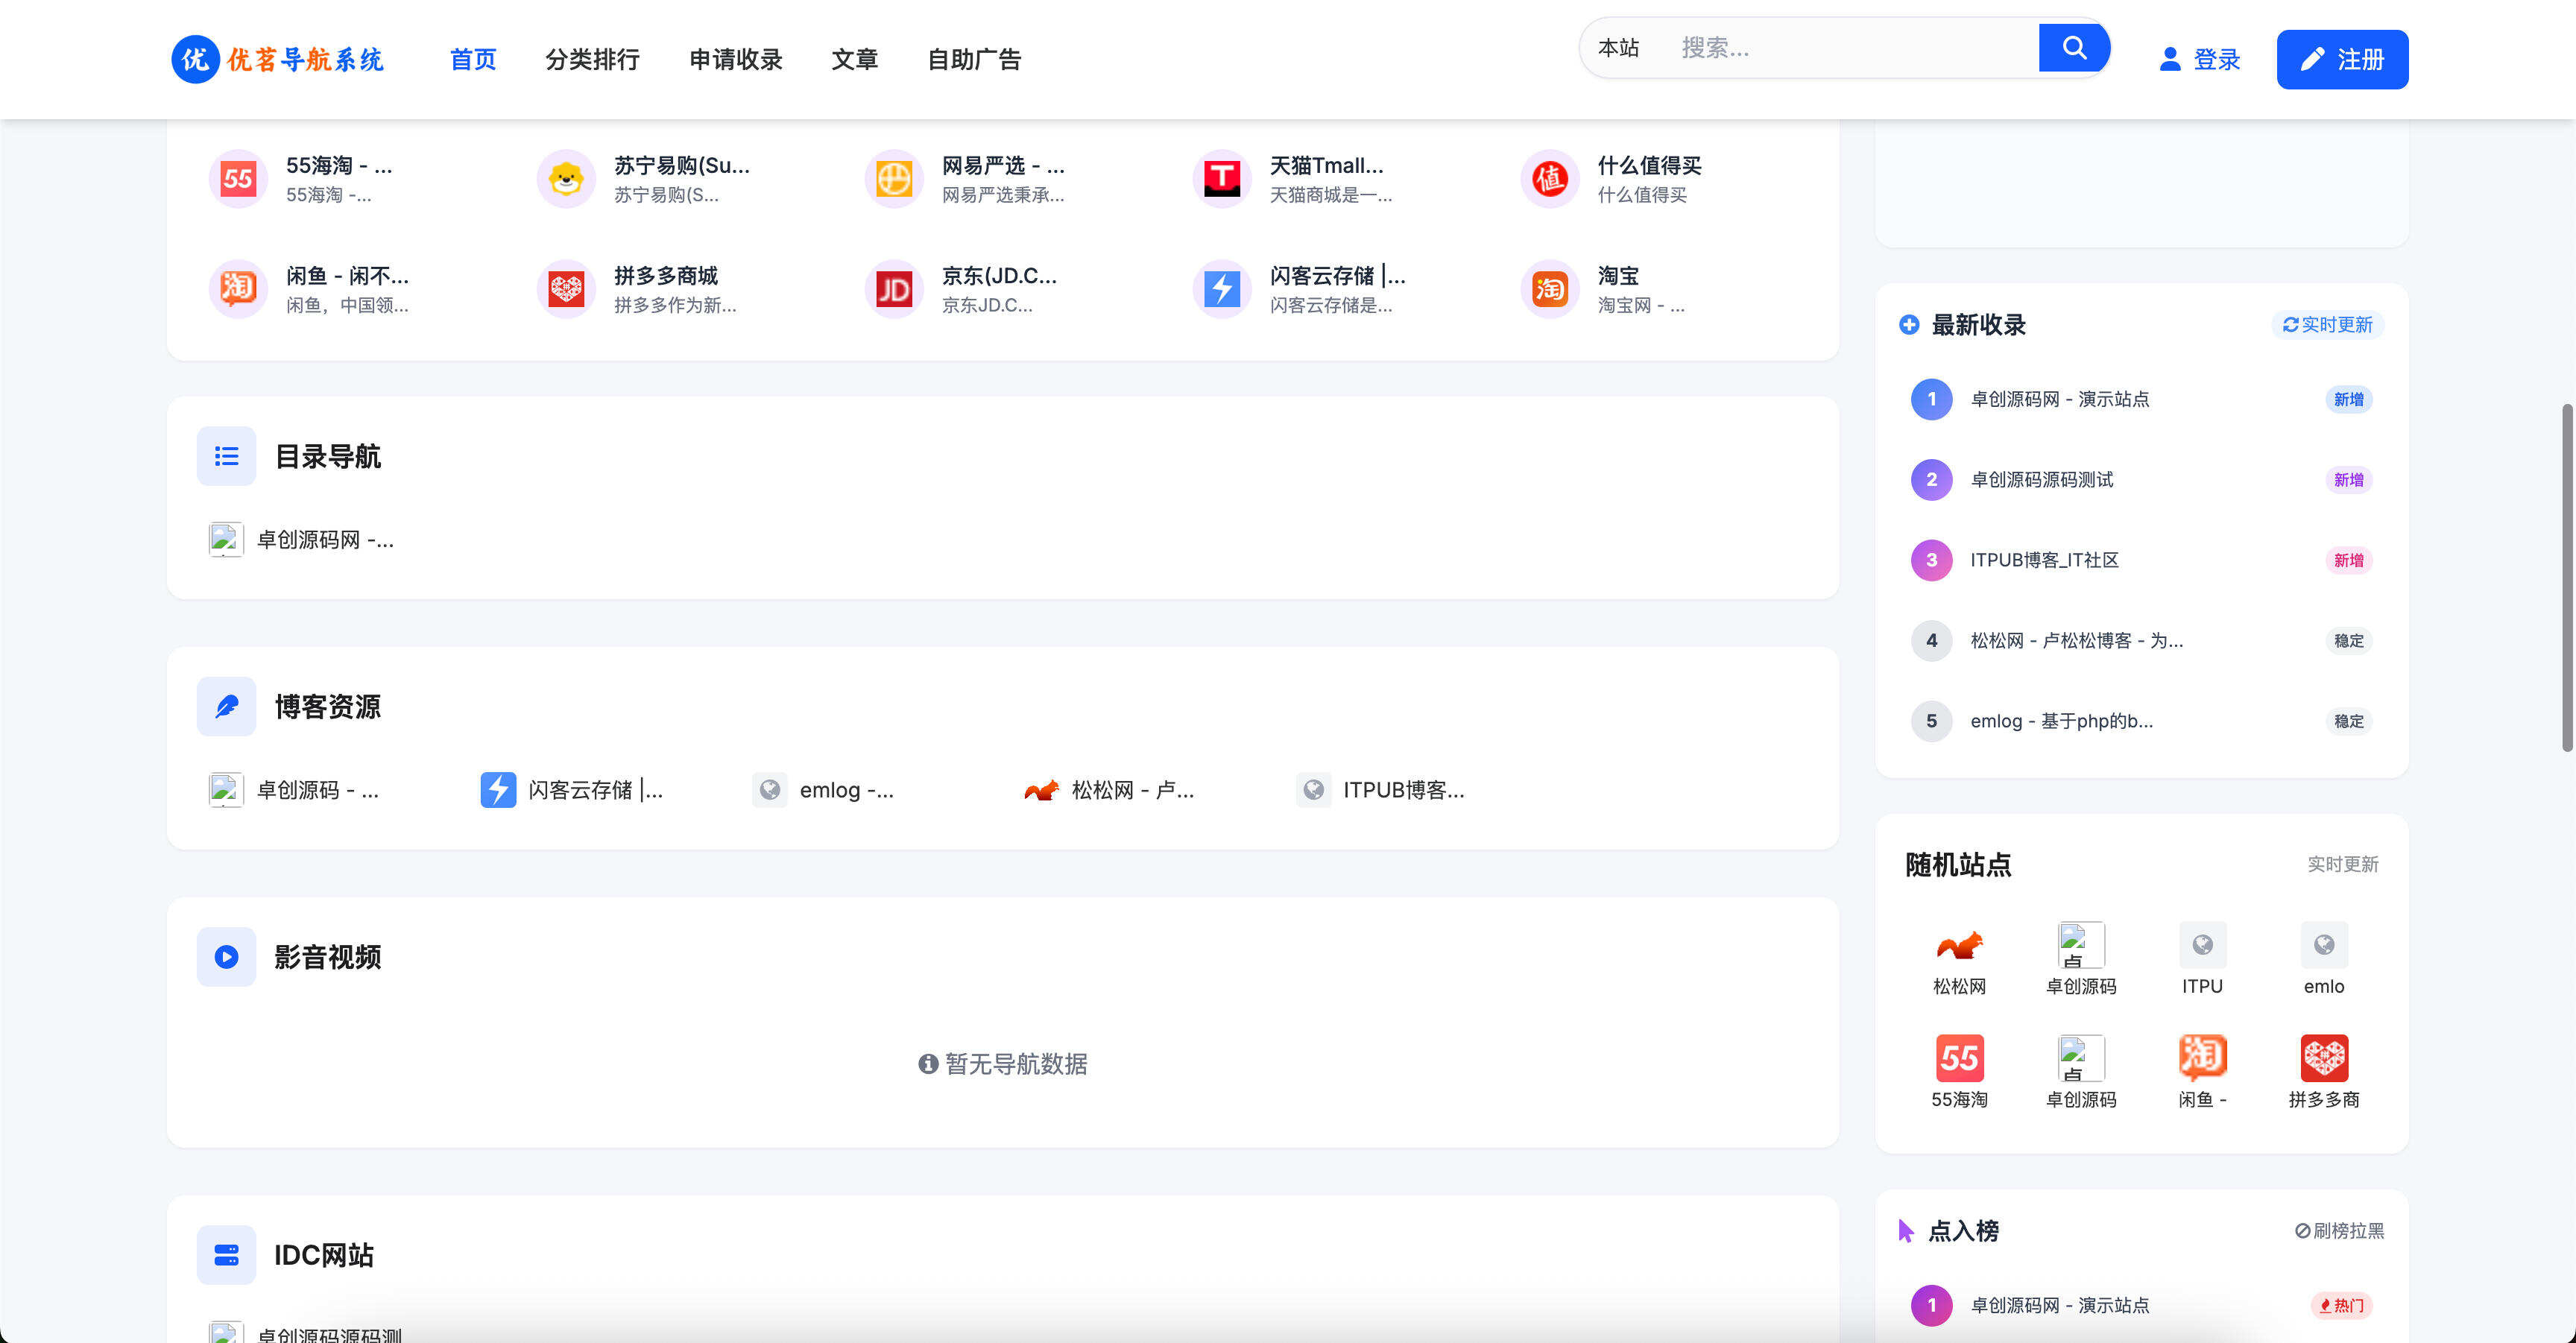Open the 文章 navigation item

[x=855, y=60]
